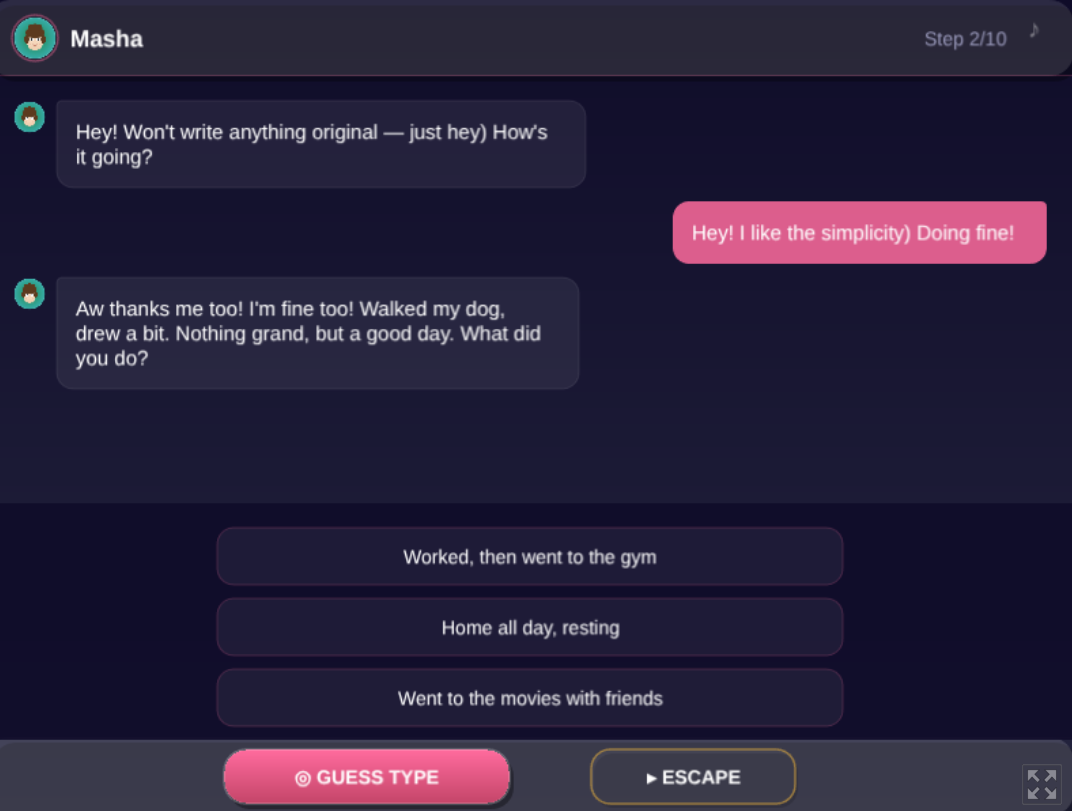Click the pink "I like the simplicity" reply bubble
The image size is (1072, 811).
859,233
